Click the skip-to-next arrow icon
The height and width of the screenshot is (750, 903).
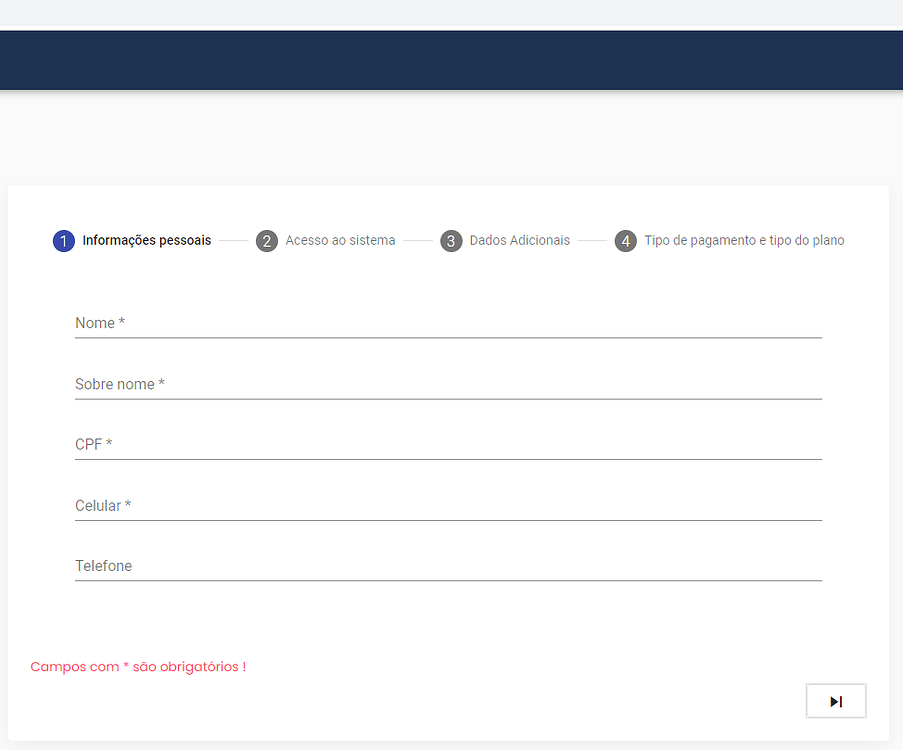tap(836, 700)
